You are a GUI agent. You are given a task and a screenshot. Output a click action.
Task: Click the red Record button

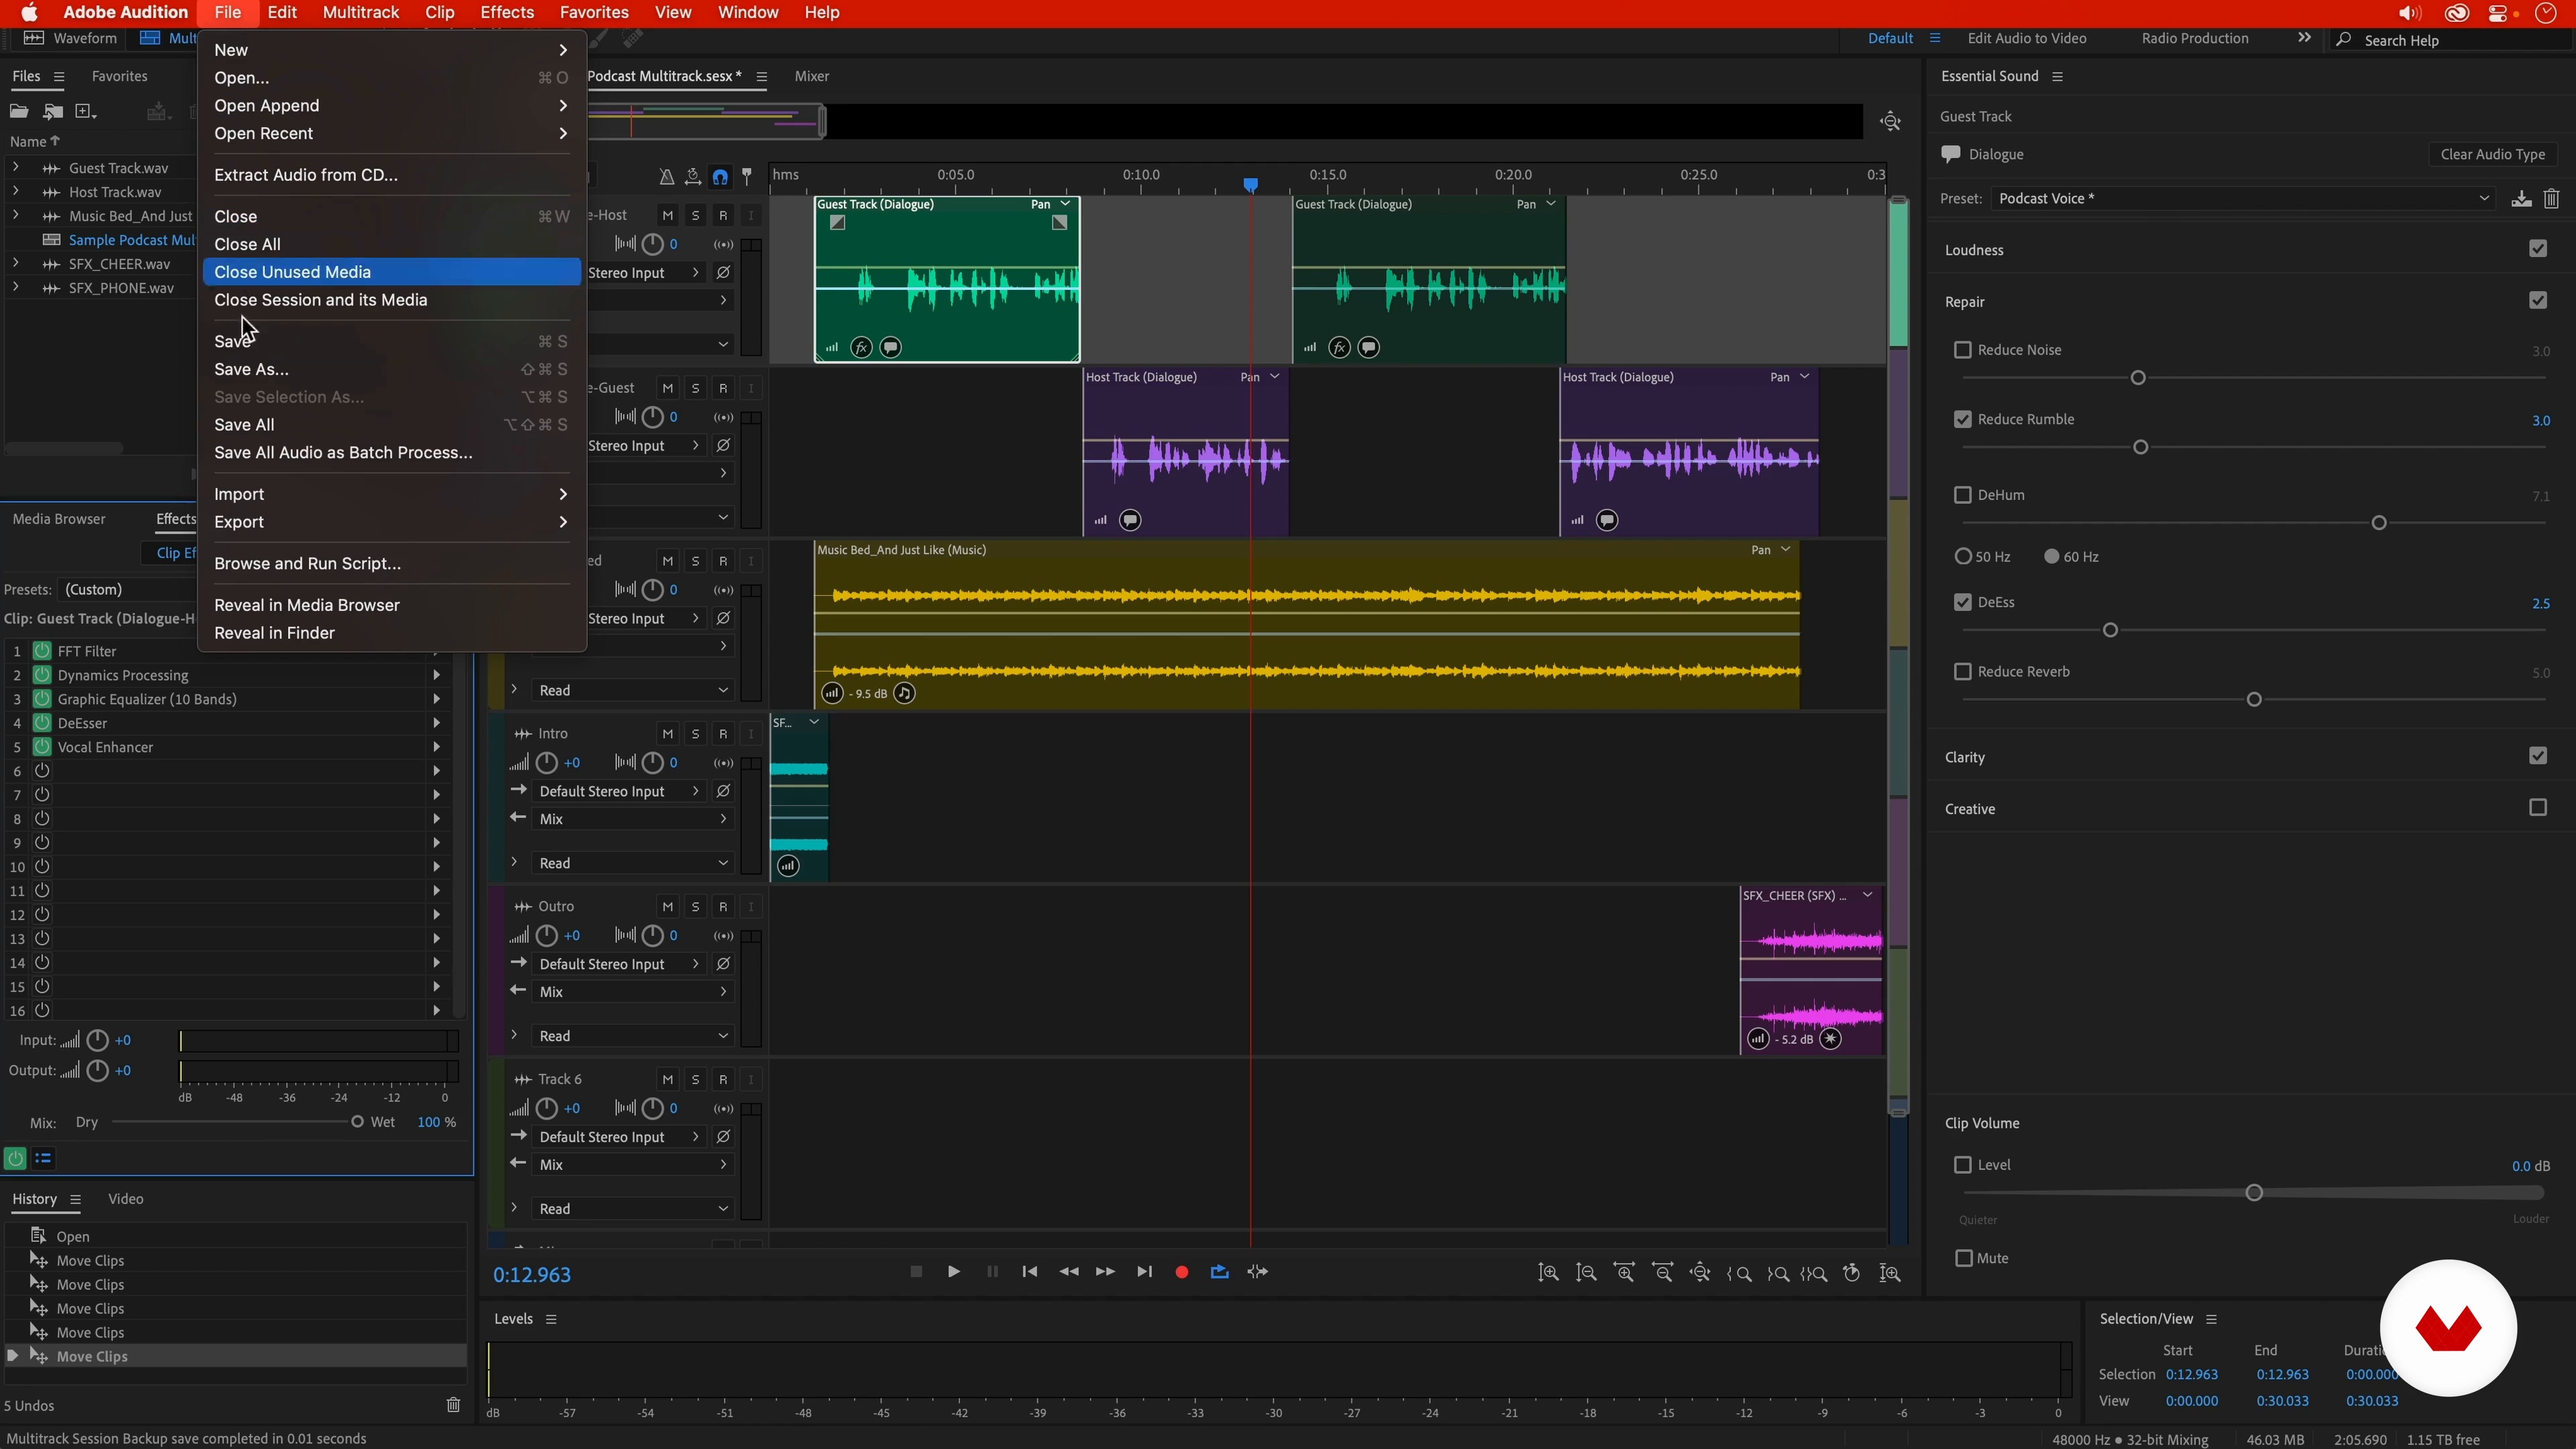click(x=1182, y=1272)
